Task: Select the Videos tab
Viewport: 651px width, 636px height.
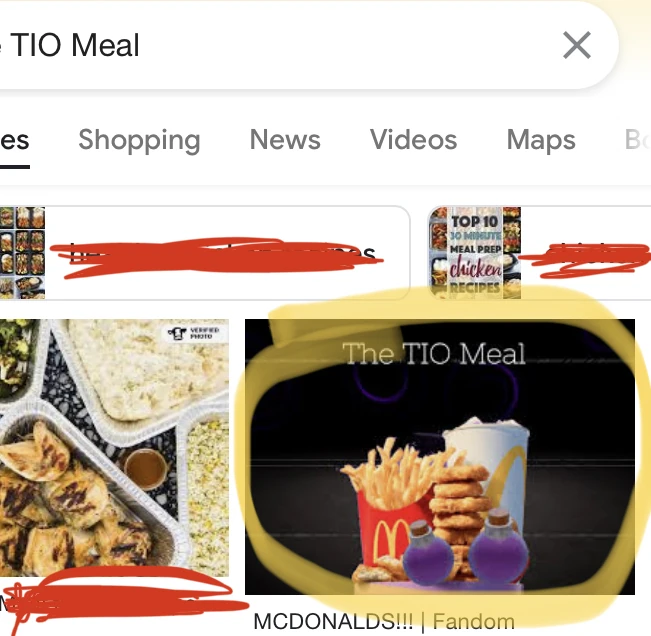Action: pyautogui.click(x=414, y=139)
